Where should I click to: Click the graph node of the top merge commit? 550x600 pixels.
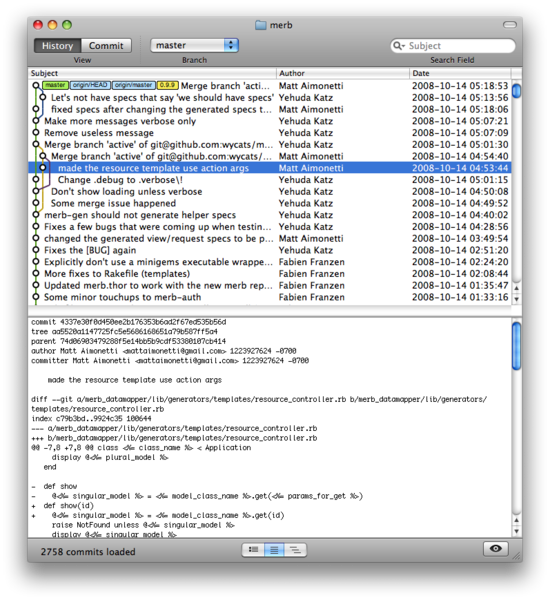[36, 85]
